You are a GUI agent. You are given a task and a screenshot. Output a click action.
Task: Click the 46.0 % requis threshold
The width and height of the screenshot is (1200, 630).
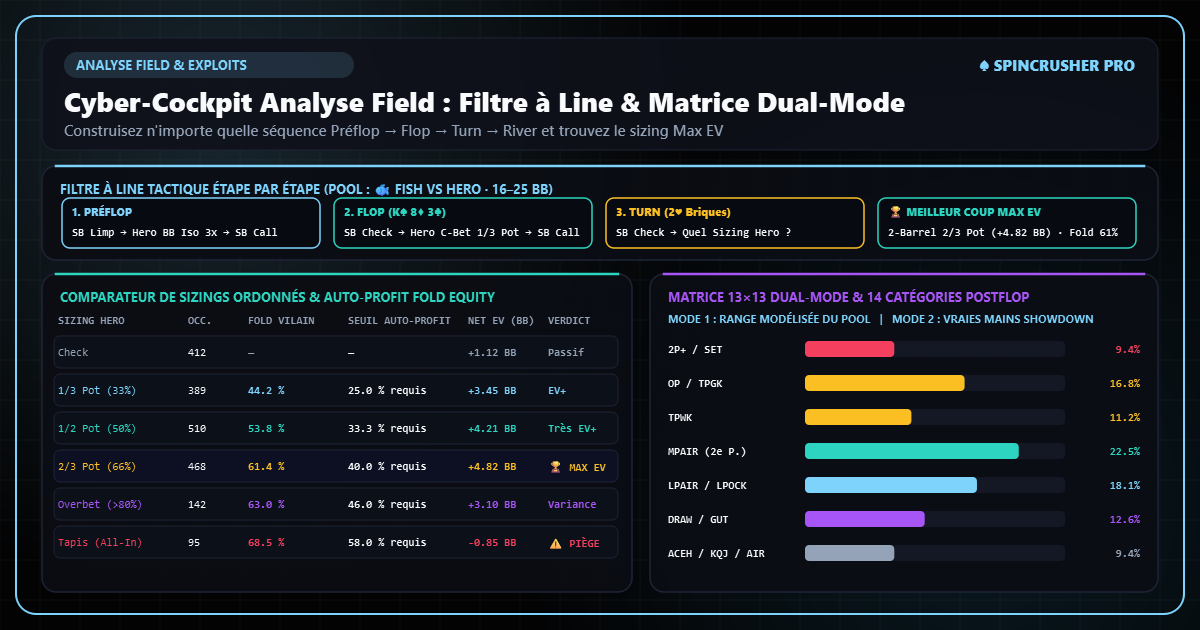(387, 505)
